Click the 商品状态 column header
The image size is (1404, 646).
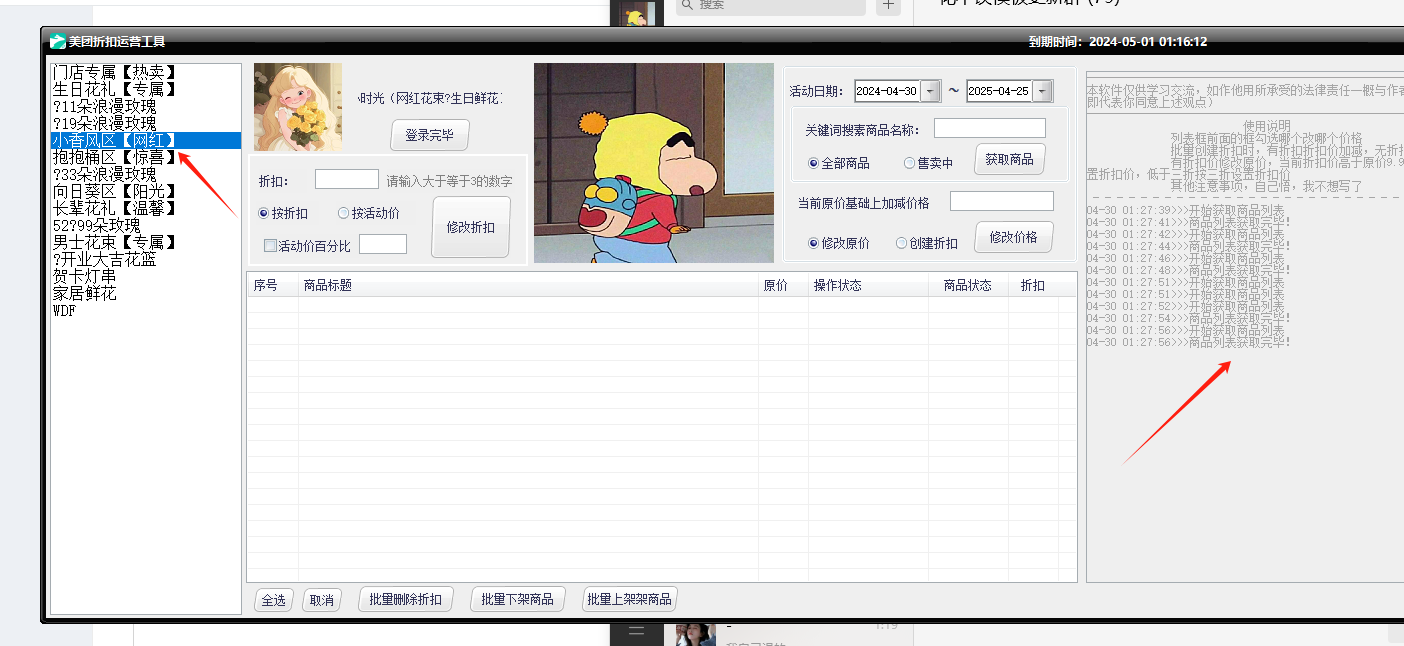click(x=967, y=285)
